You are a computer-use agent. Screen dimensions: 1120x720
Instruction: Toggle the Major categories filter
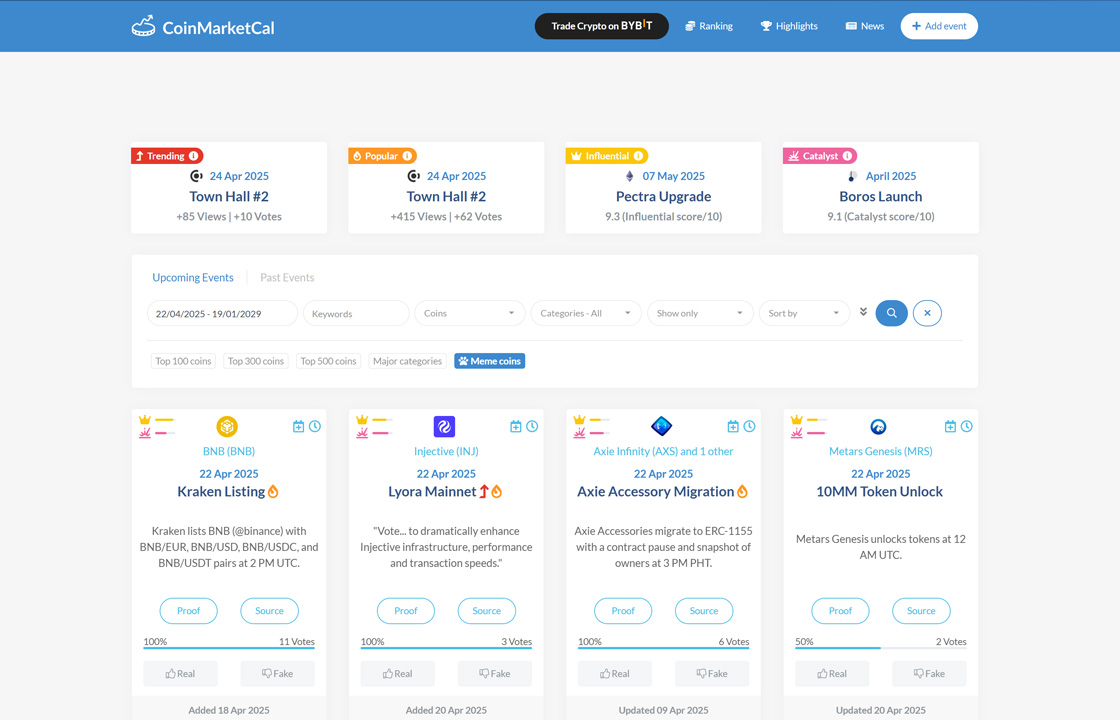point(407,361)
